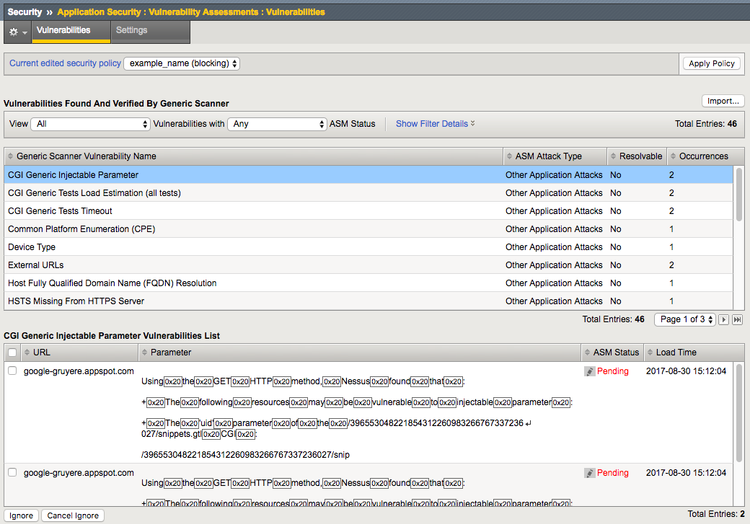Screen dimensions: 750x524
Task: Select the Vulnerabilities tab
Action: click(x=63, y=31)
